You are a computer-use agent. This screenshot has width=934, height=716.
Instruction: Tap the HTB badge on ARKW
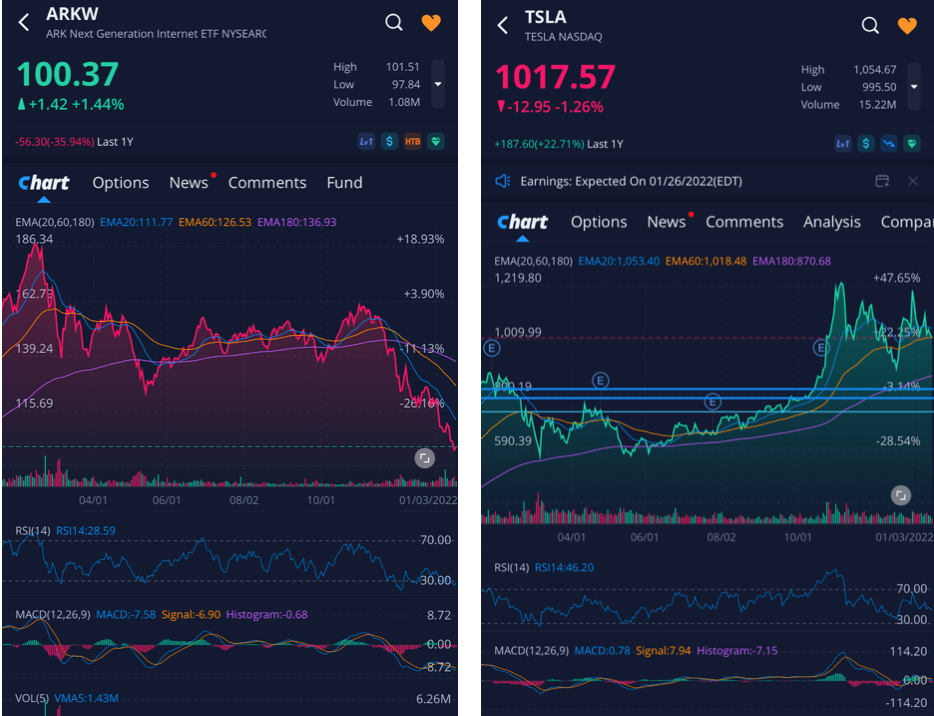(x=412, y=142)
